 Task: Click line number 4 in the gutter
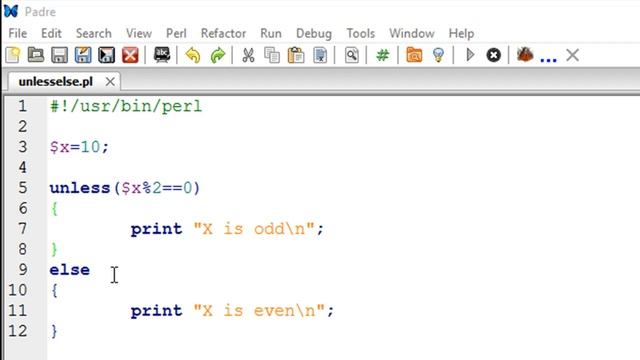[x=22, y=167]
